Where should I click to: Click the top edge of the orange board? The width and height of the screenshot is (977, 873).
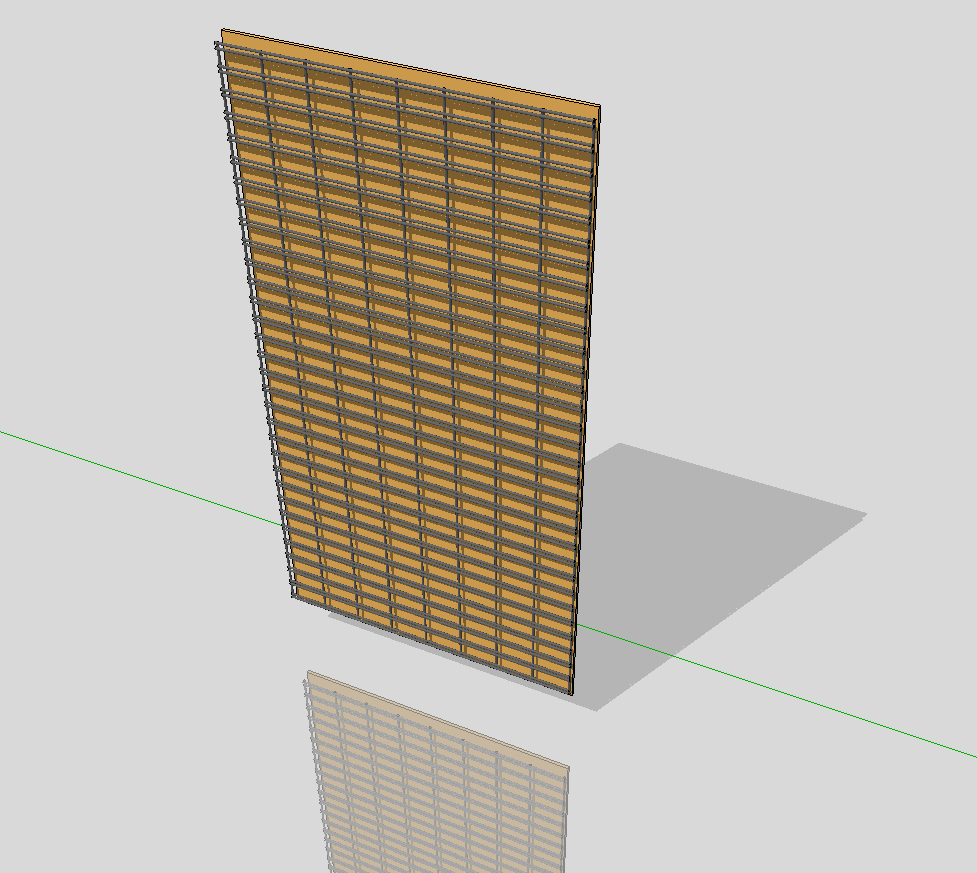pyautogui.click(x=410, y=69)
